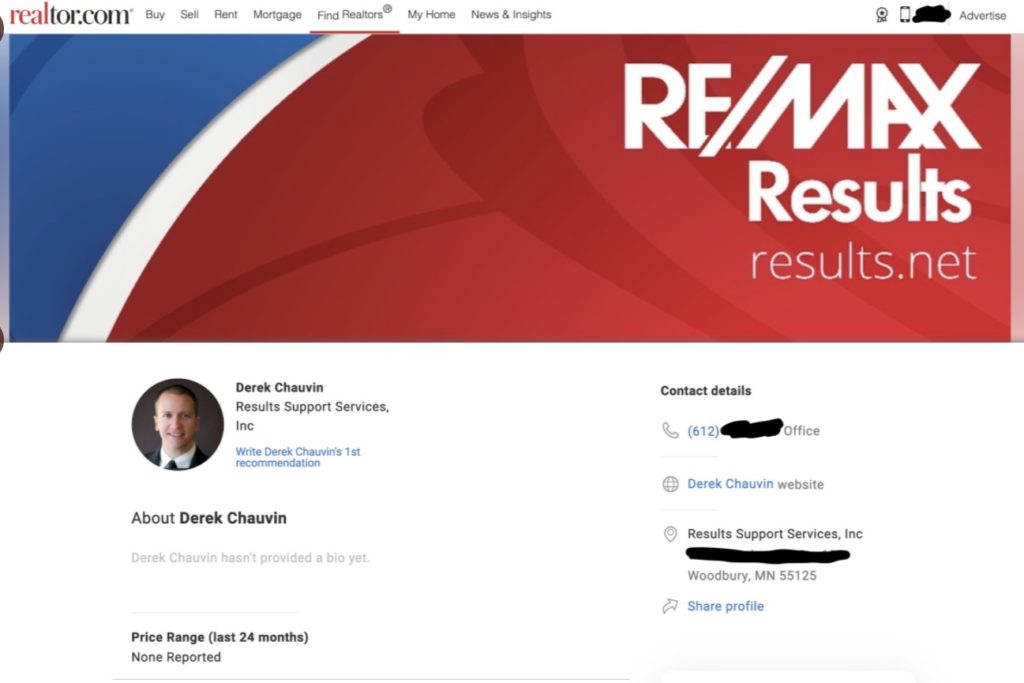Write Derek Chauvin's 1st recommendation

(298, 457)
